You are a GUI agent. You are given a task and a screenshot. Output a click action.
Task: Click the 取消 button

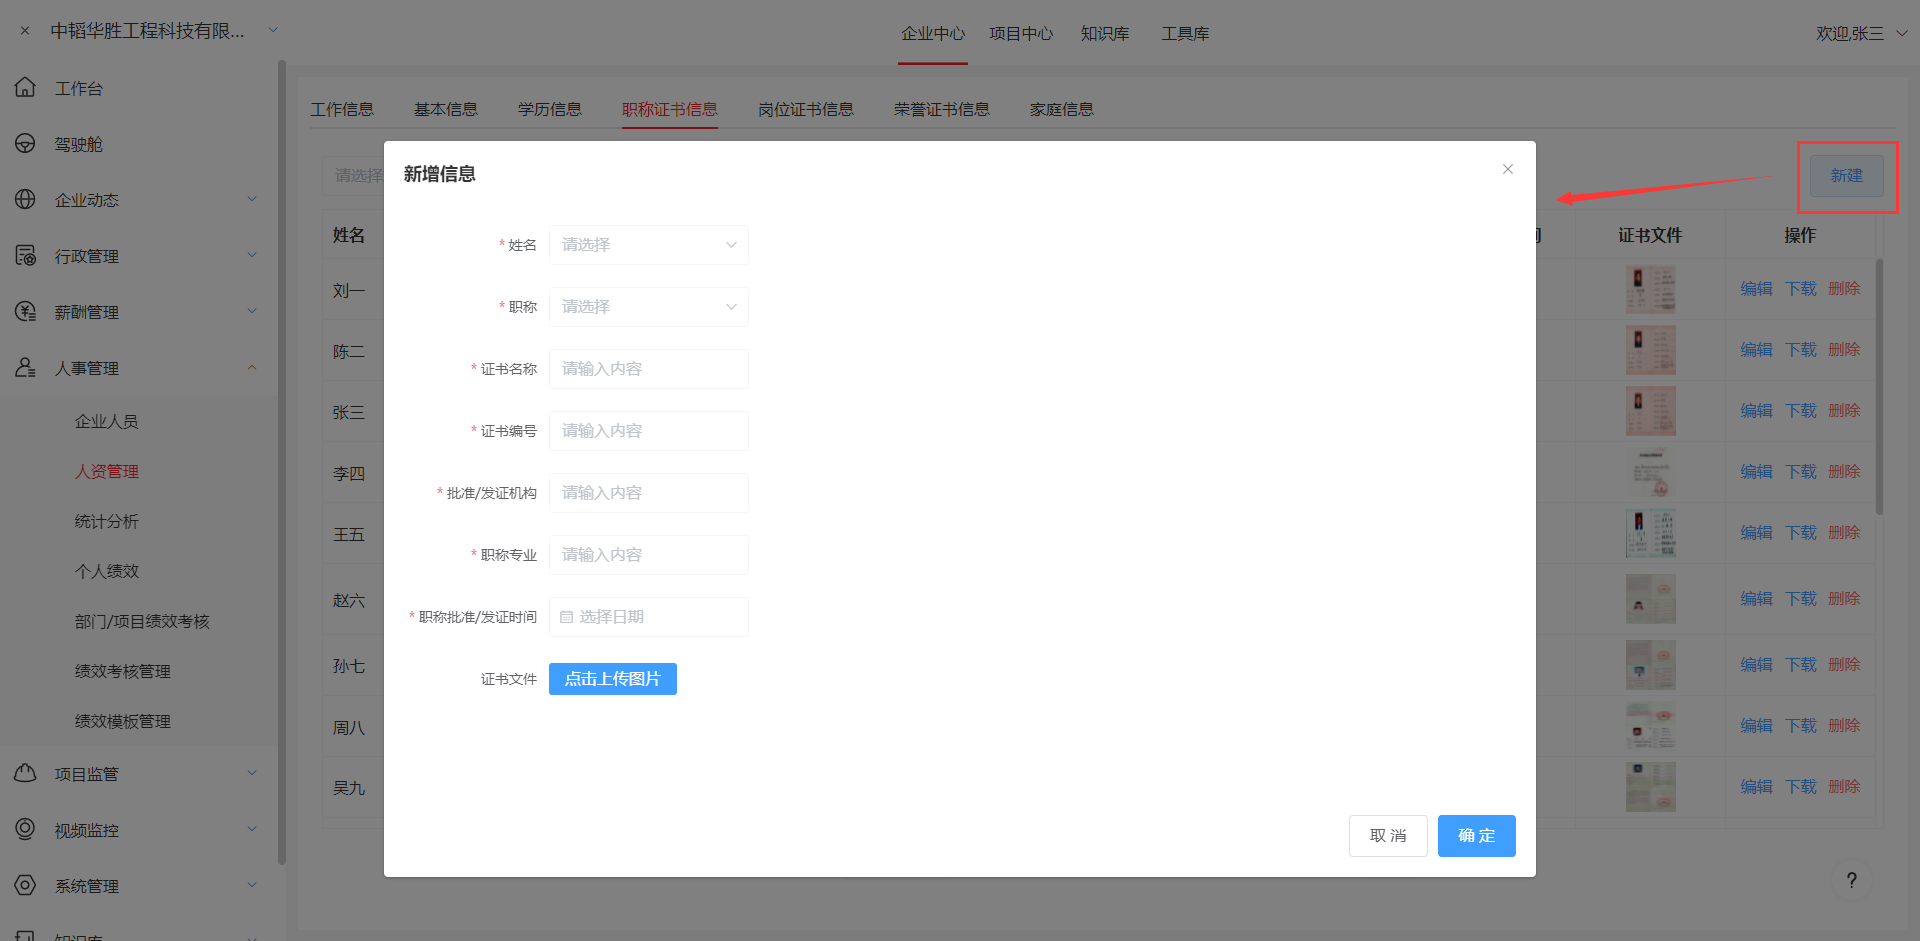click(x=1388, y=836)
